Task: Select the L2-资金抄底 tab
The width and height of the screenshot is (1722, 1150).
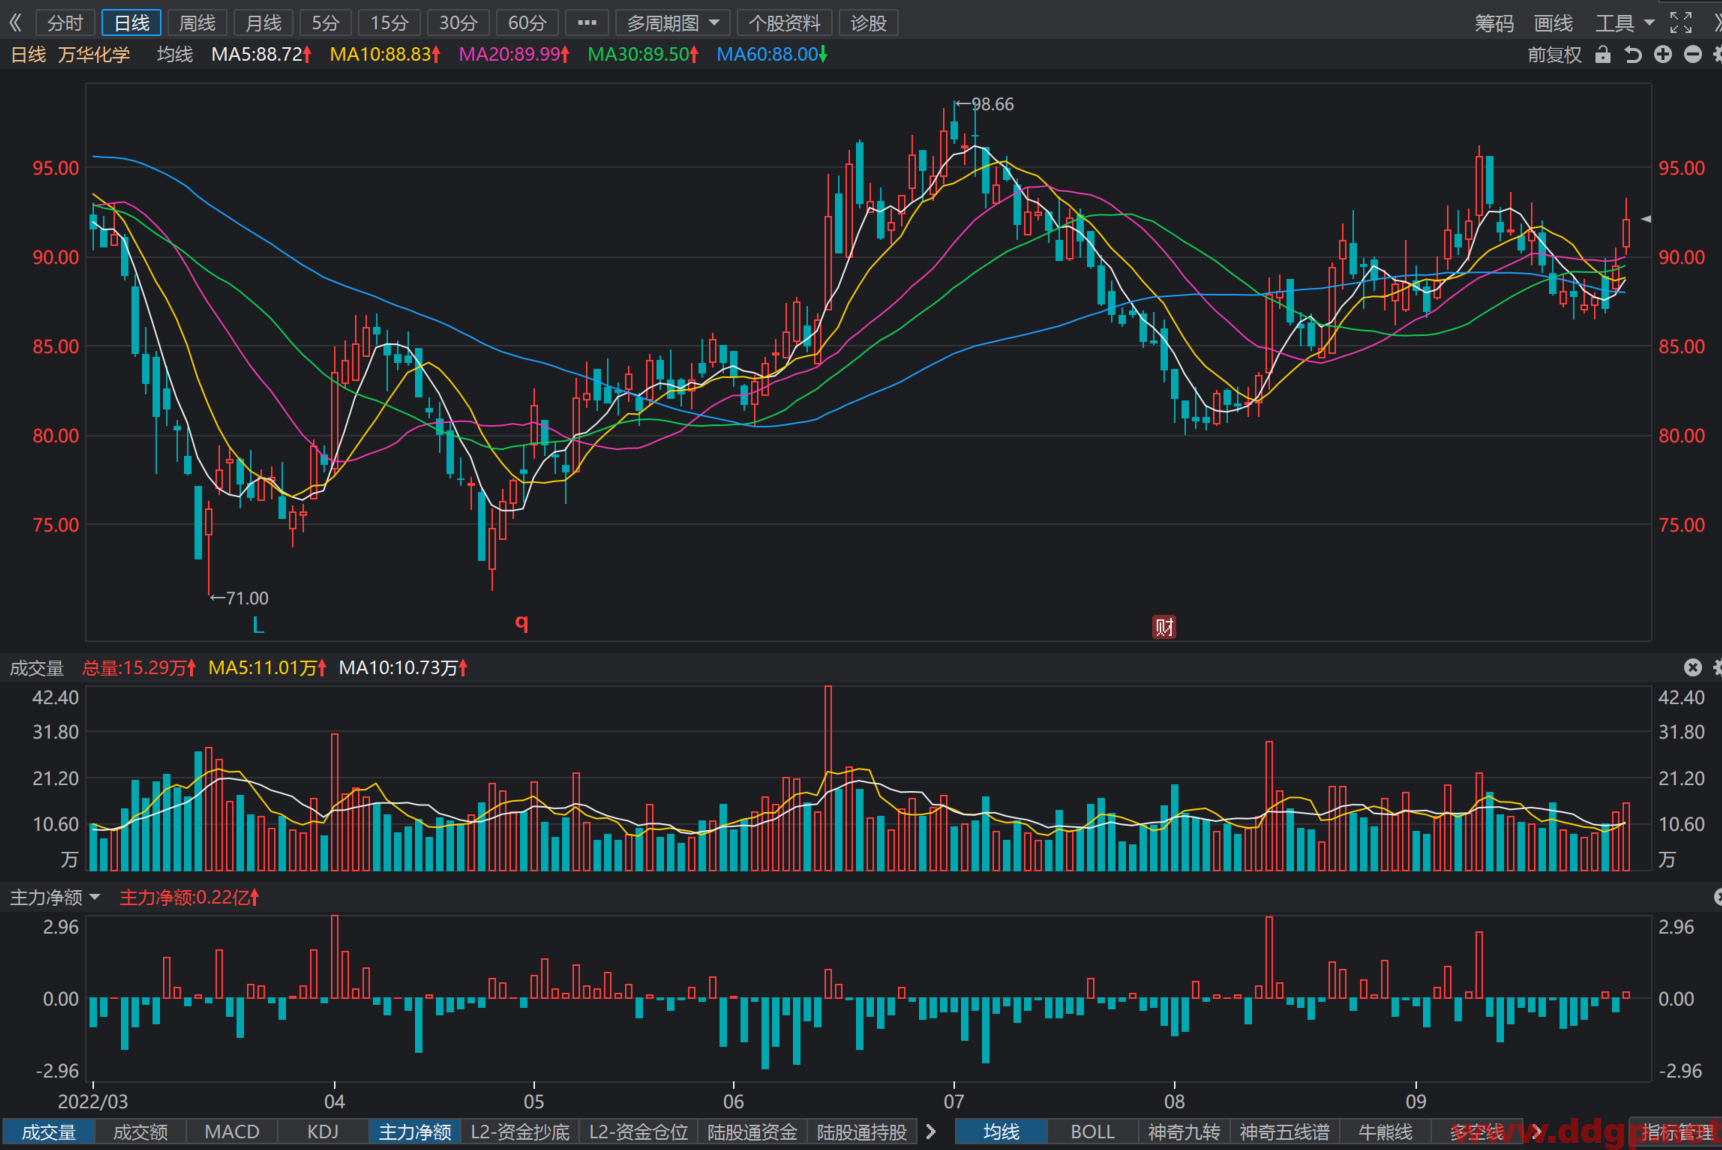Action: click(520, 1132)
